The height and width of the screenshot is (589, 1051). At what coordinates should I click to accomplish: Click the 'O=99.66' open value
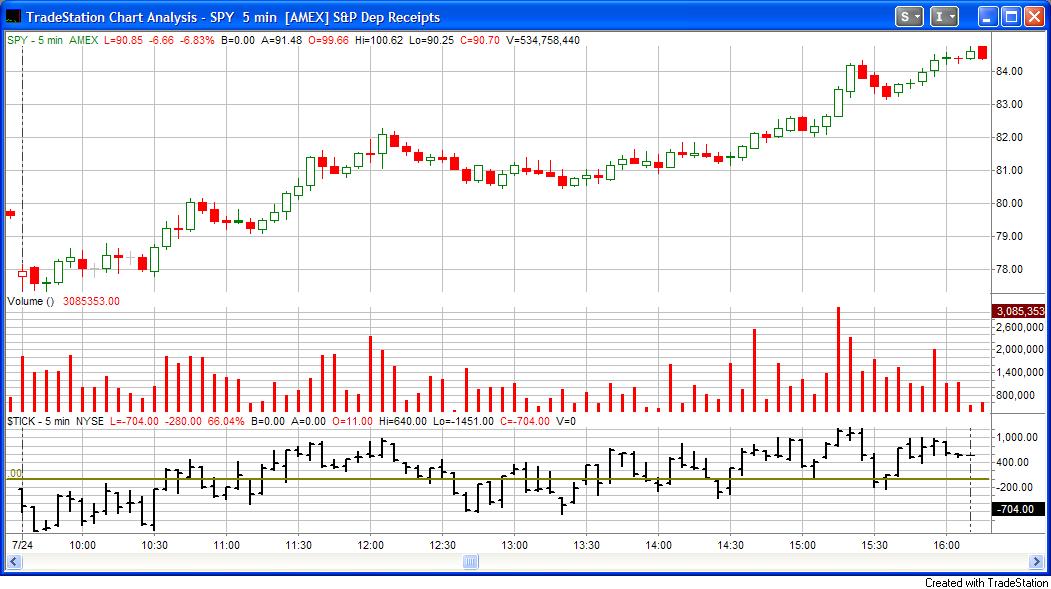(328, 40)
